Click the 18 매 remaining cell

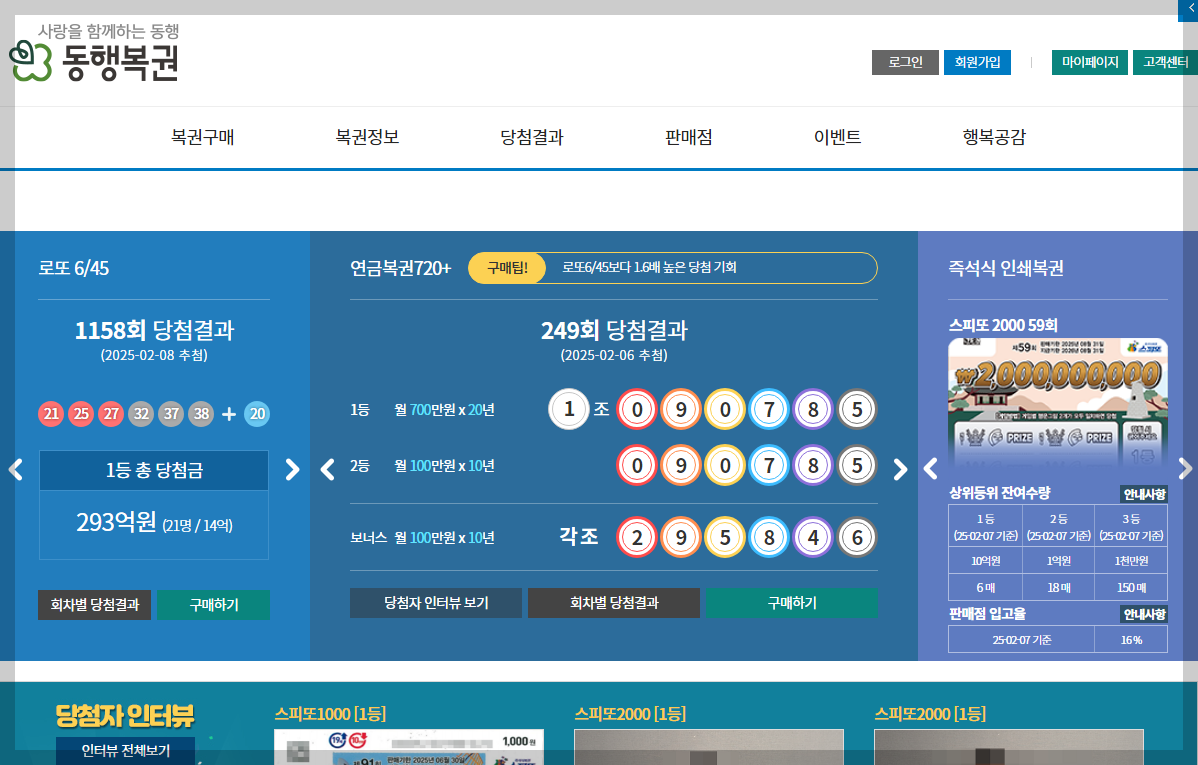coord(1058,588)
